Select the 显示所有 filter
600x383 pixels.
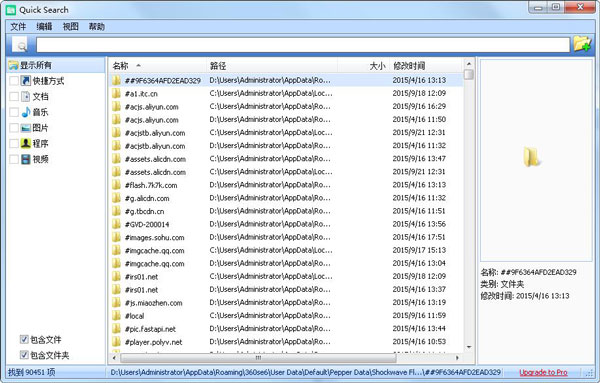pyautogui.click(x=56, y=65)
